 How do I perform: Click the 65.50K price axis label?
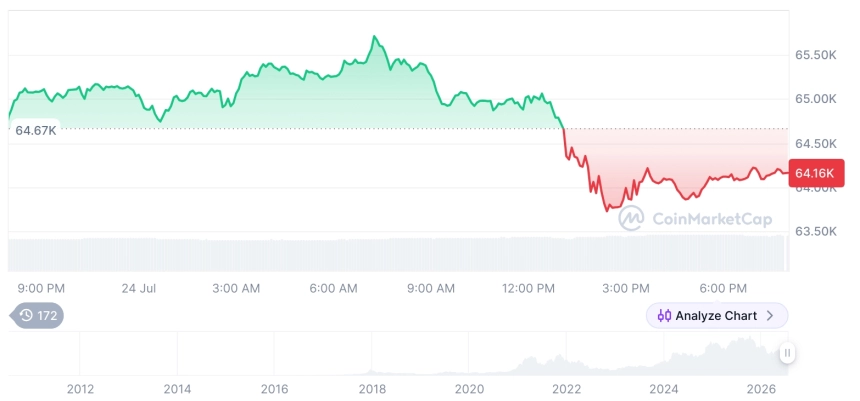tap(816, 55)
